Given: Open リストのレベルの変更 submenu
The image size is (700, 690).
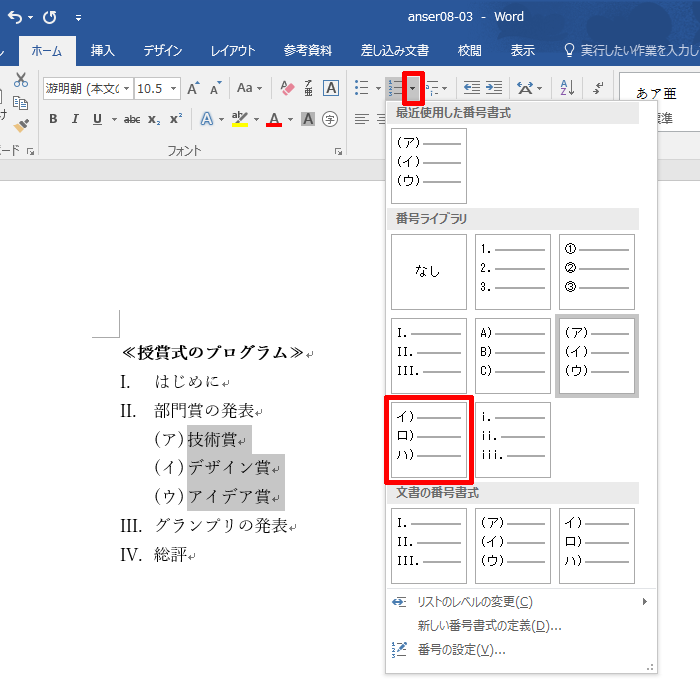Looking at the screenshot, I should pyautogui.click(x=521, y=602).
